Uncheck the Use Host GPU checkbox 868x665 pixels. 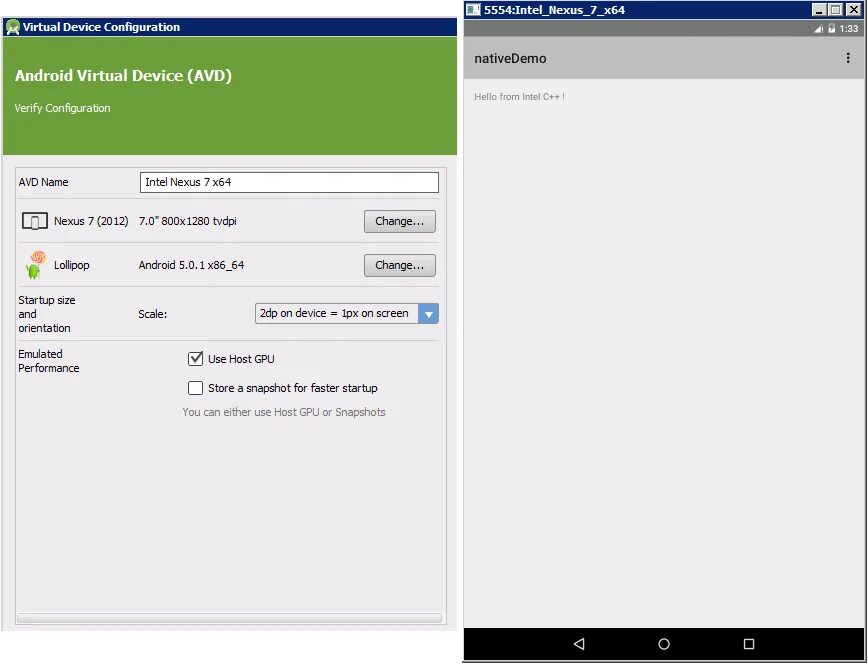[195, 359]
